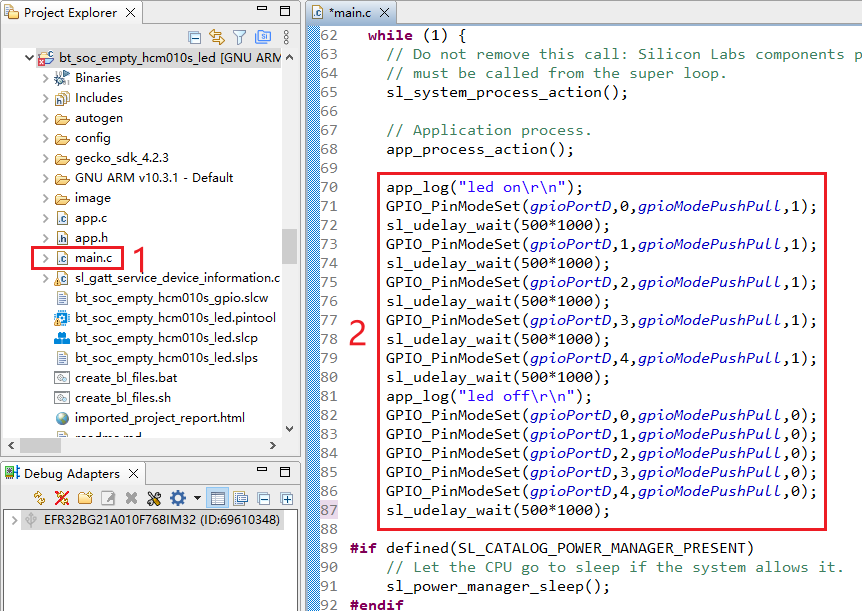Click Collapse All in Project Explorer toolbar
The image size is (862, 611).
[194, 37]
